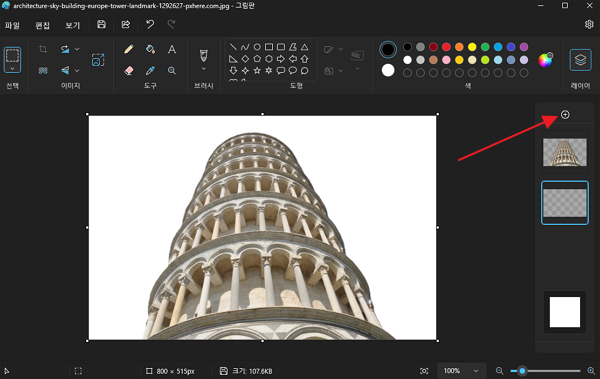Expand the selection tool options chevron

12,69
